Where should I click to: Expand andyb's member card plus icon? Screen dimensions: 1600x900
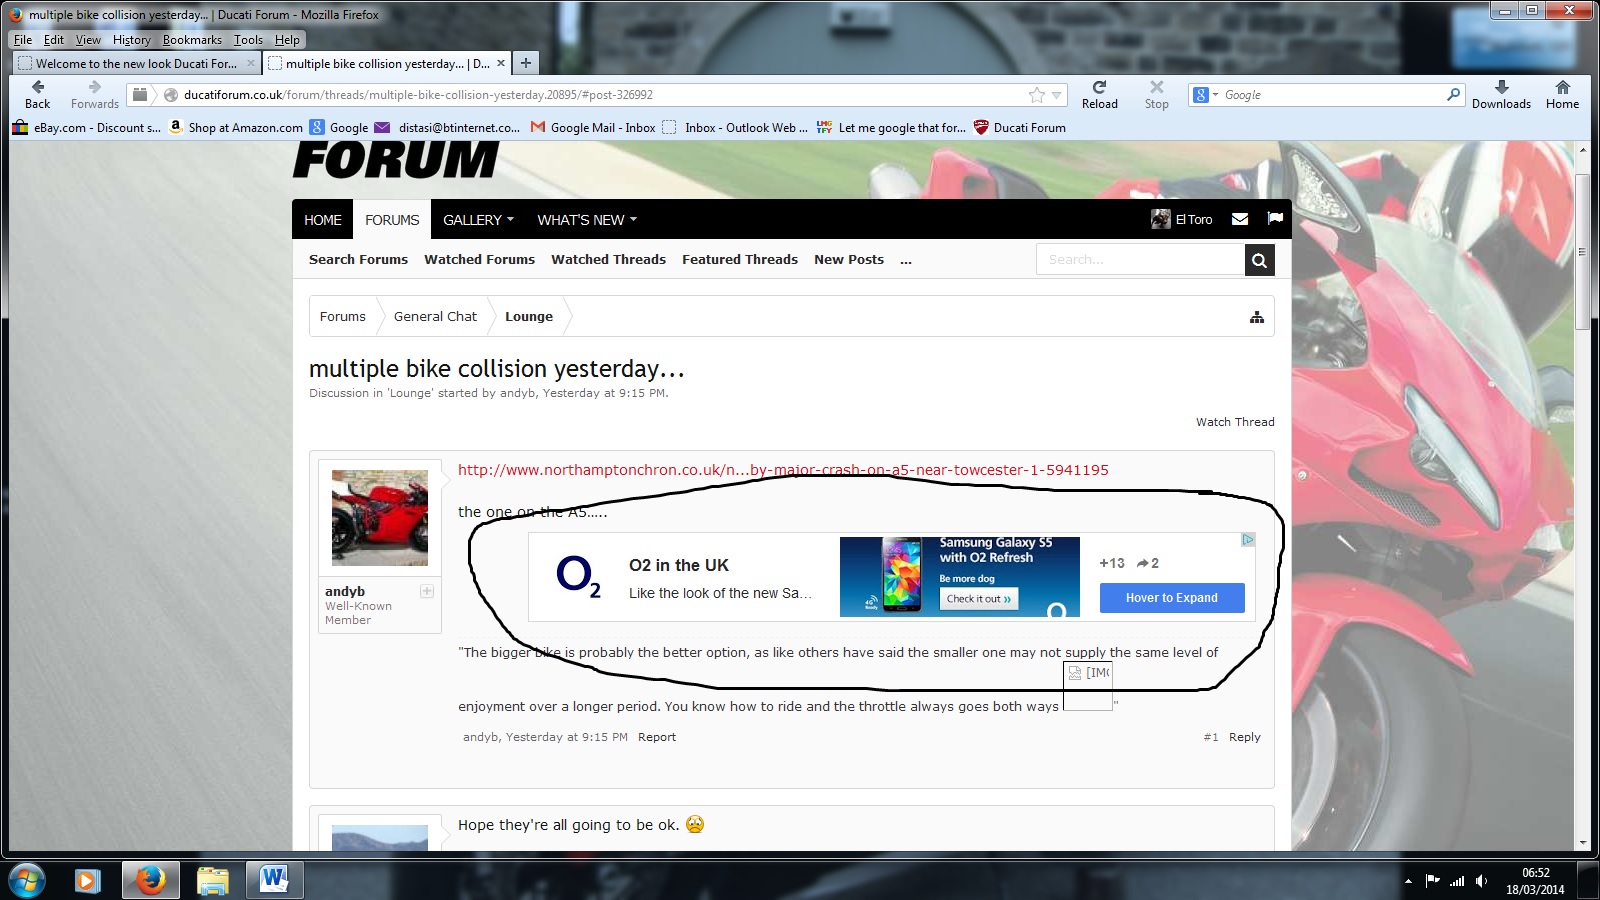[427, 591]
